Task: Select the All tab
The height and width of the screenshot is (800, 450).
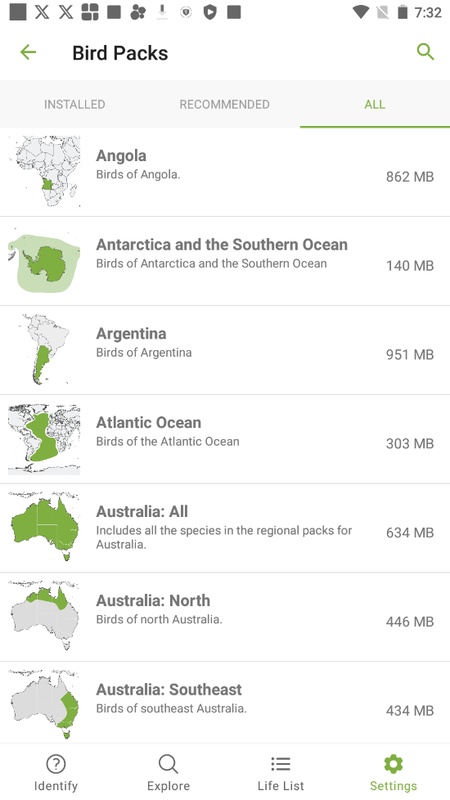Action: click(x=375, y=104)
